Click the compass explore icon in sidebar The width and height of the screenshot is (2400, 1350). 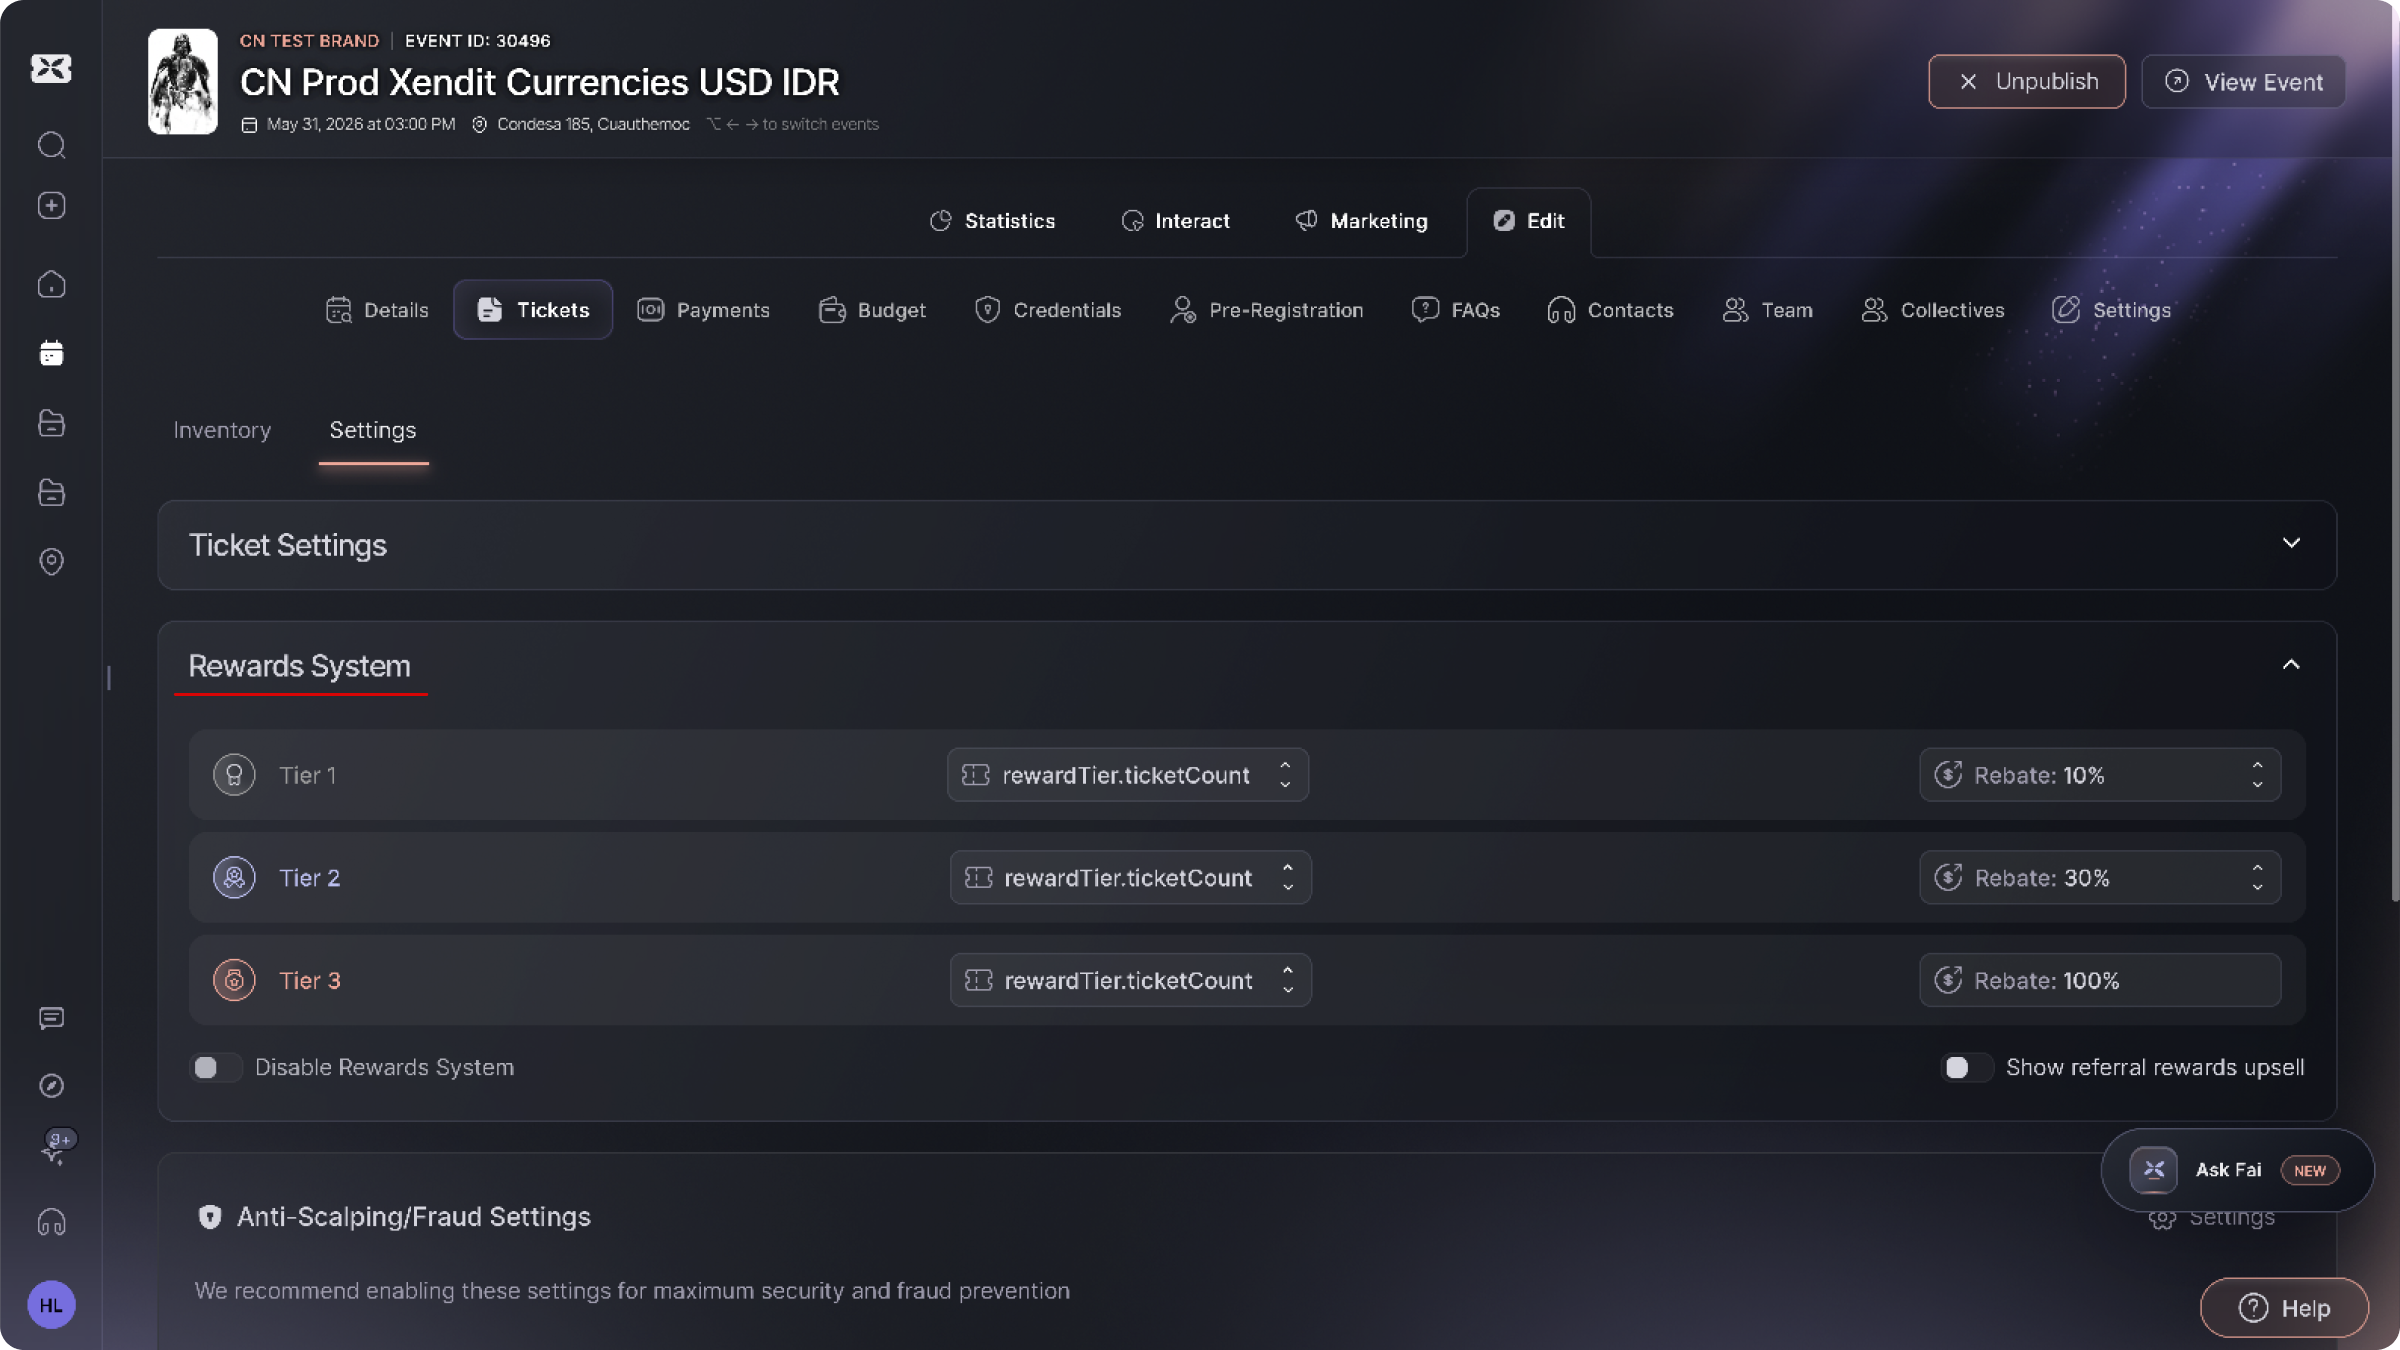point(52,1086)
